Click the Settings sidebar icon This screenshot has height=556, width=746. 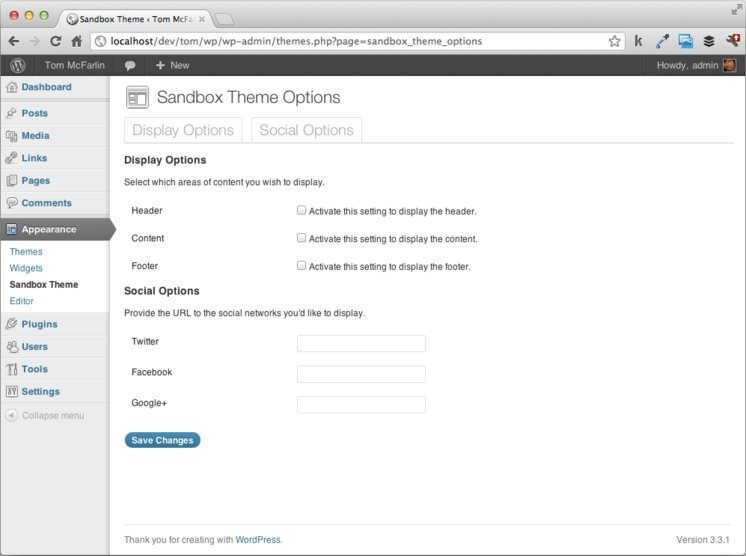click(11, 391)
